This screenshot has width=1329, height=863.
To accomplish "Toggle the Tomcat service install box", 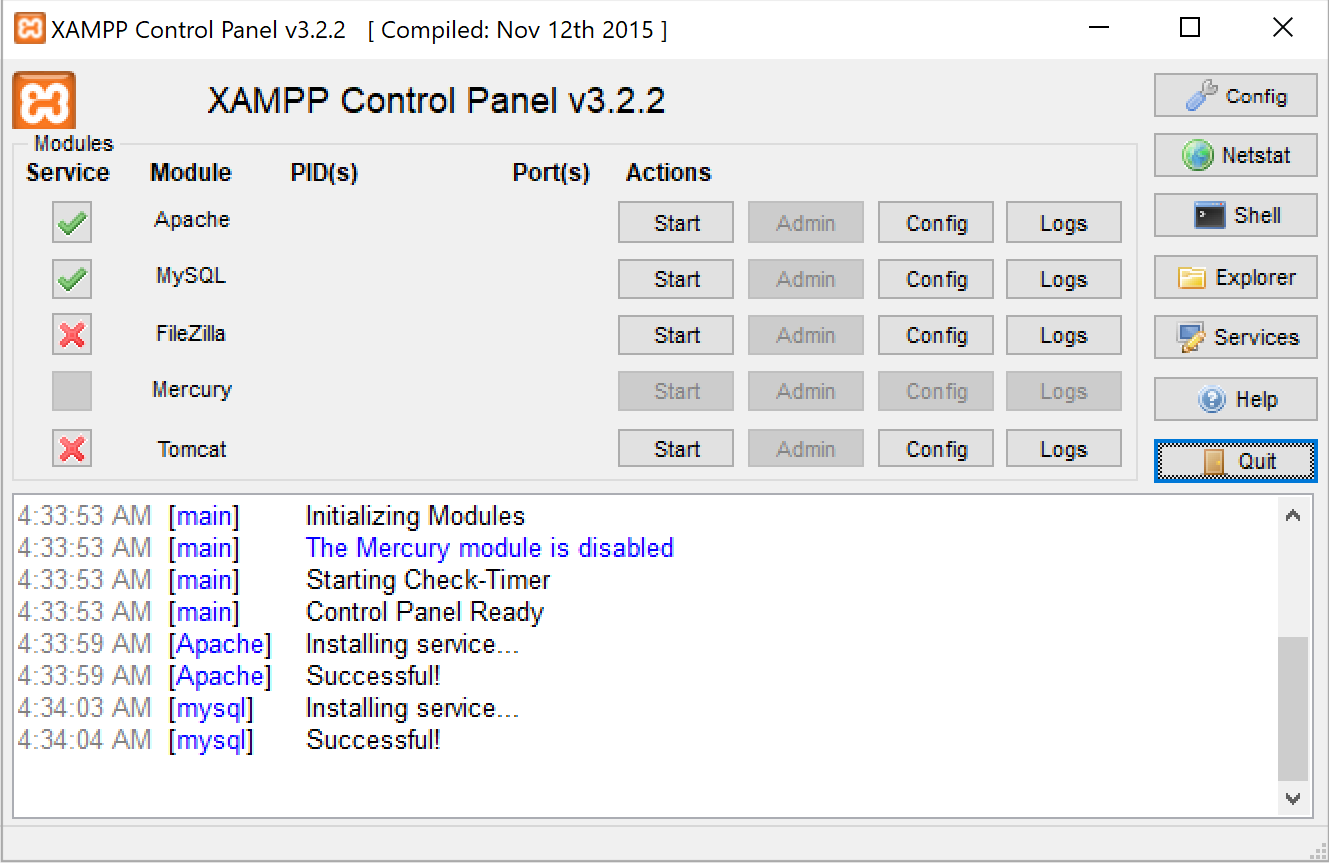I will click(72, 449).
